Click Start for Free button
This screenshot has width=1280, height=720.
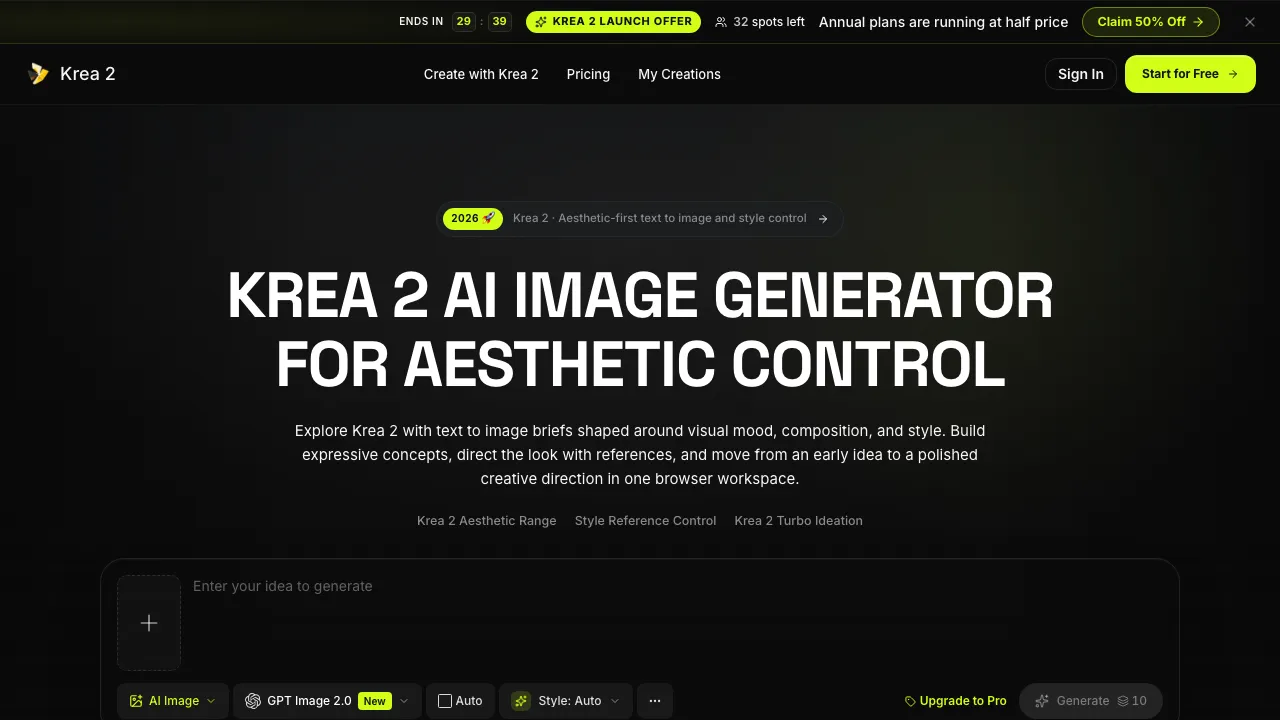pyautogui.click(x=1190, y=74)
